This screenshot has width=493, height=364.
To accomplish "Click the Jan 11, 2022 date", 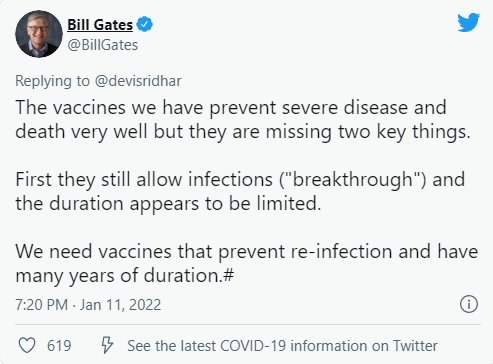I will [120, 305].
